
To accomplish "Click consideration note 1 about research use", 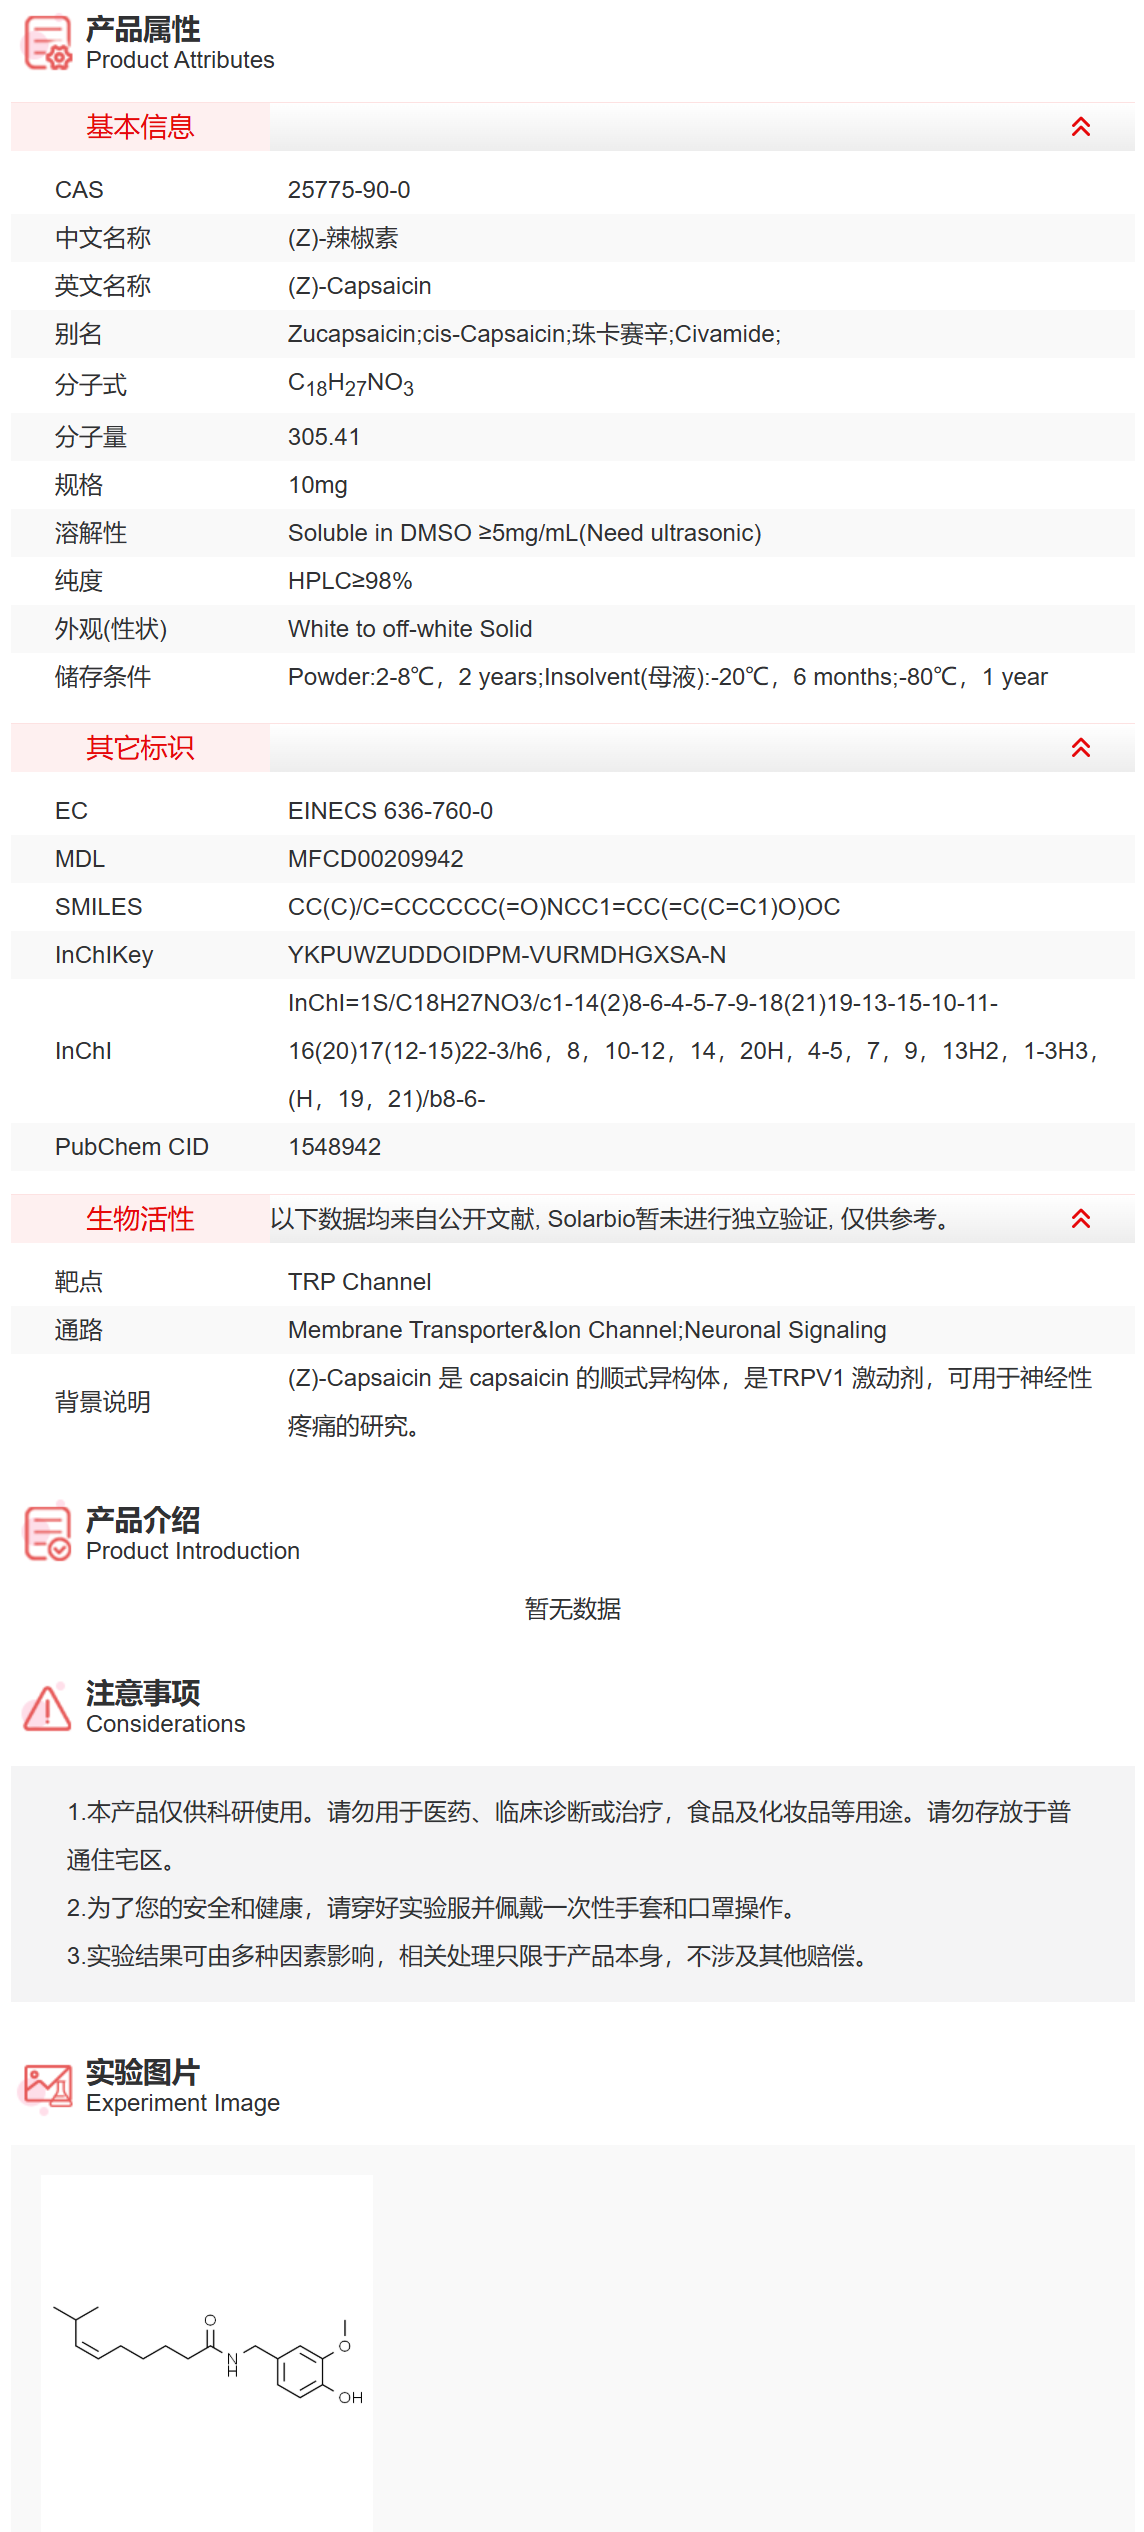I will tap(569, 1836).
